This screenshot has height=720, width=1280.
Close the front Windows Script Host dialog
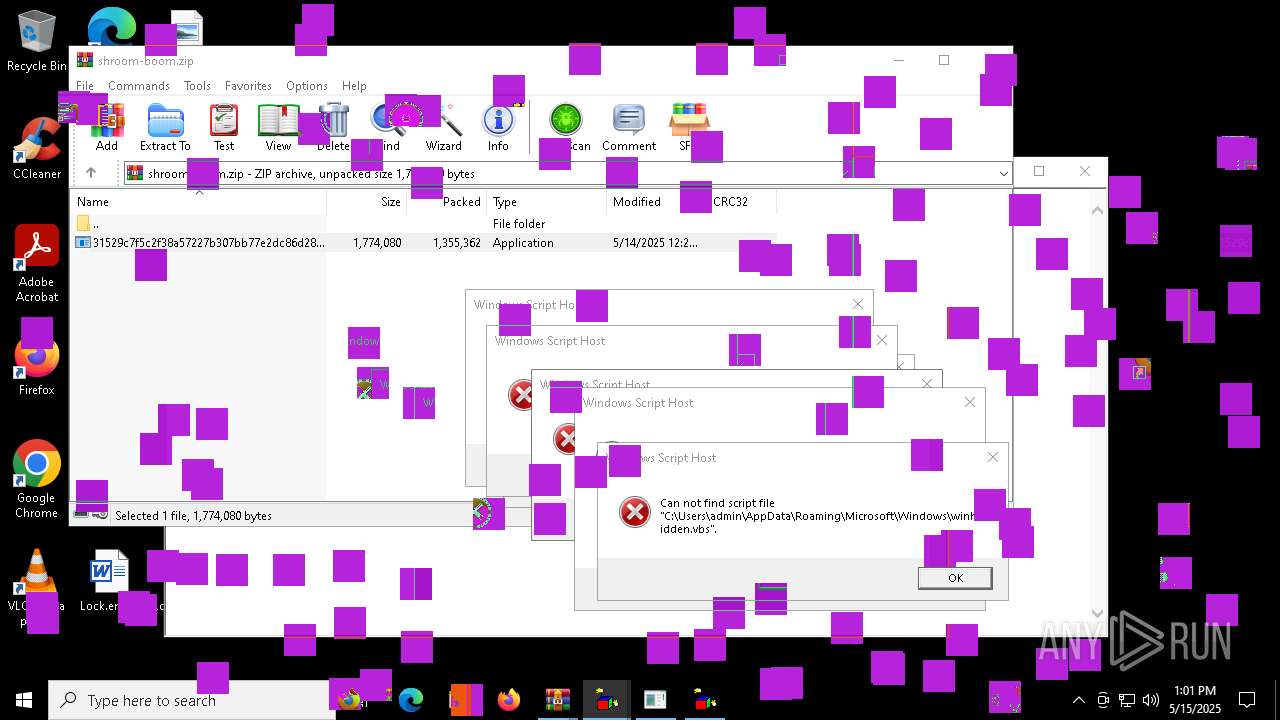992,457
